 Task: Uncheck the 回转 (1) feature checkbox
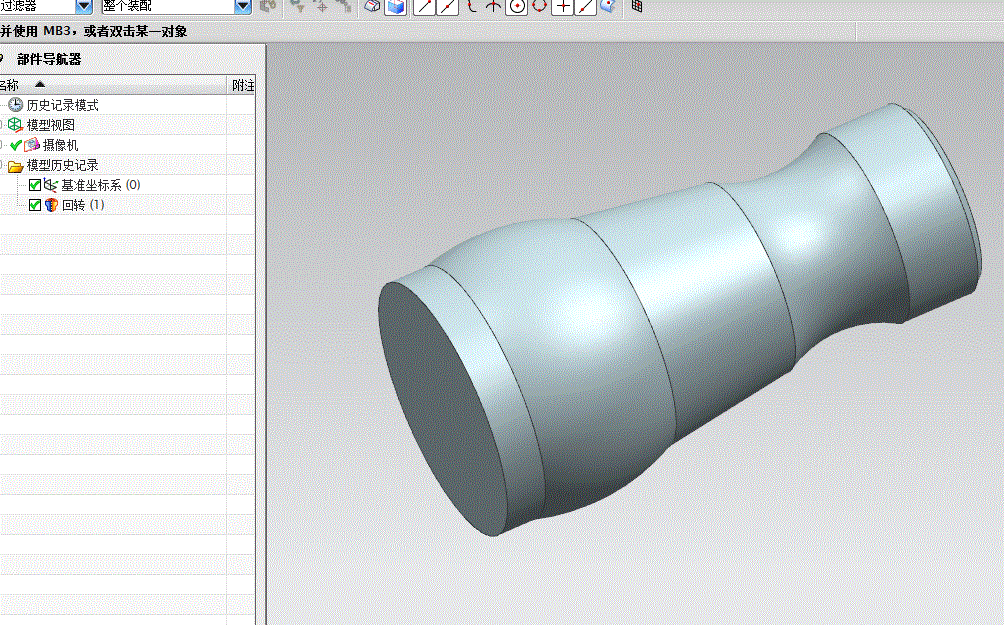(x=35, y=205)
